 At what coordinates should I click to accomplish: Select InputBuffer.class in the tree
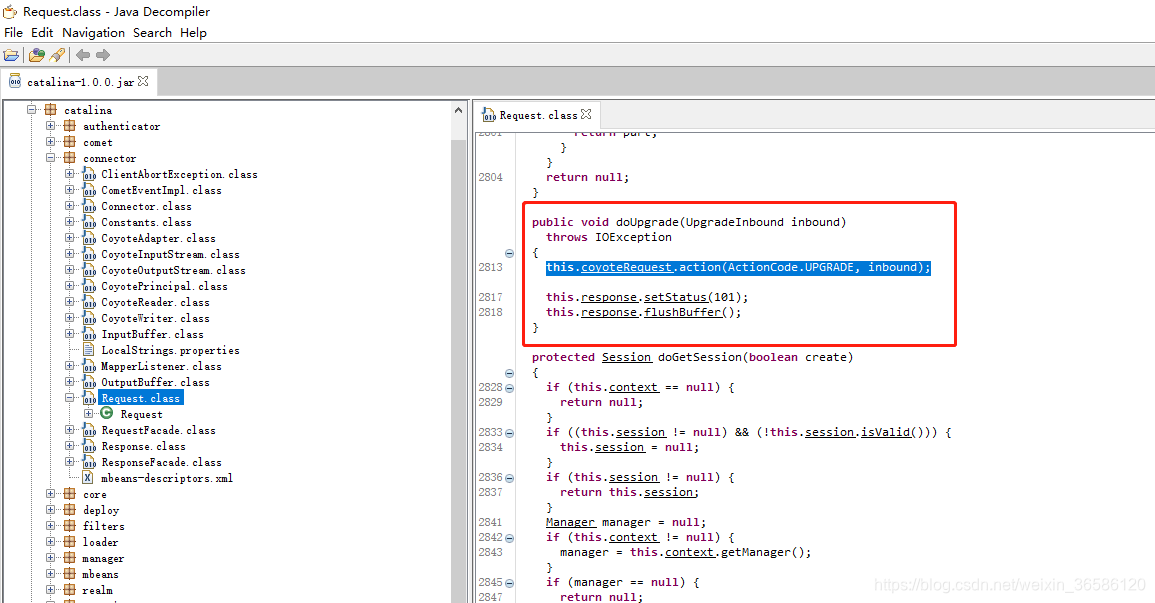pos(152,334)
